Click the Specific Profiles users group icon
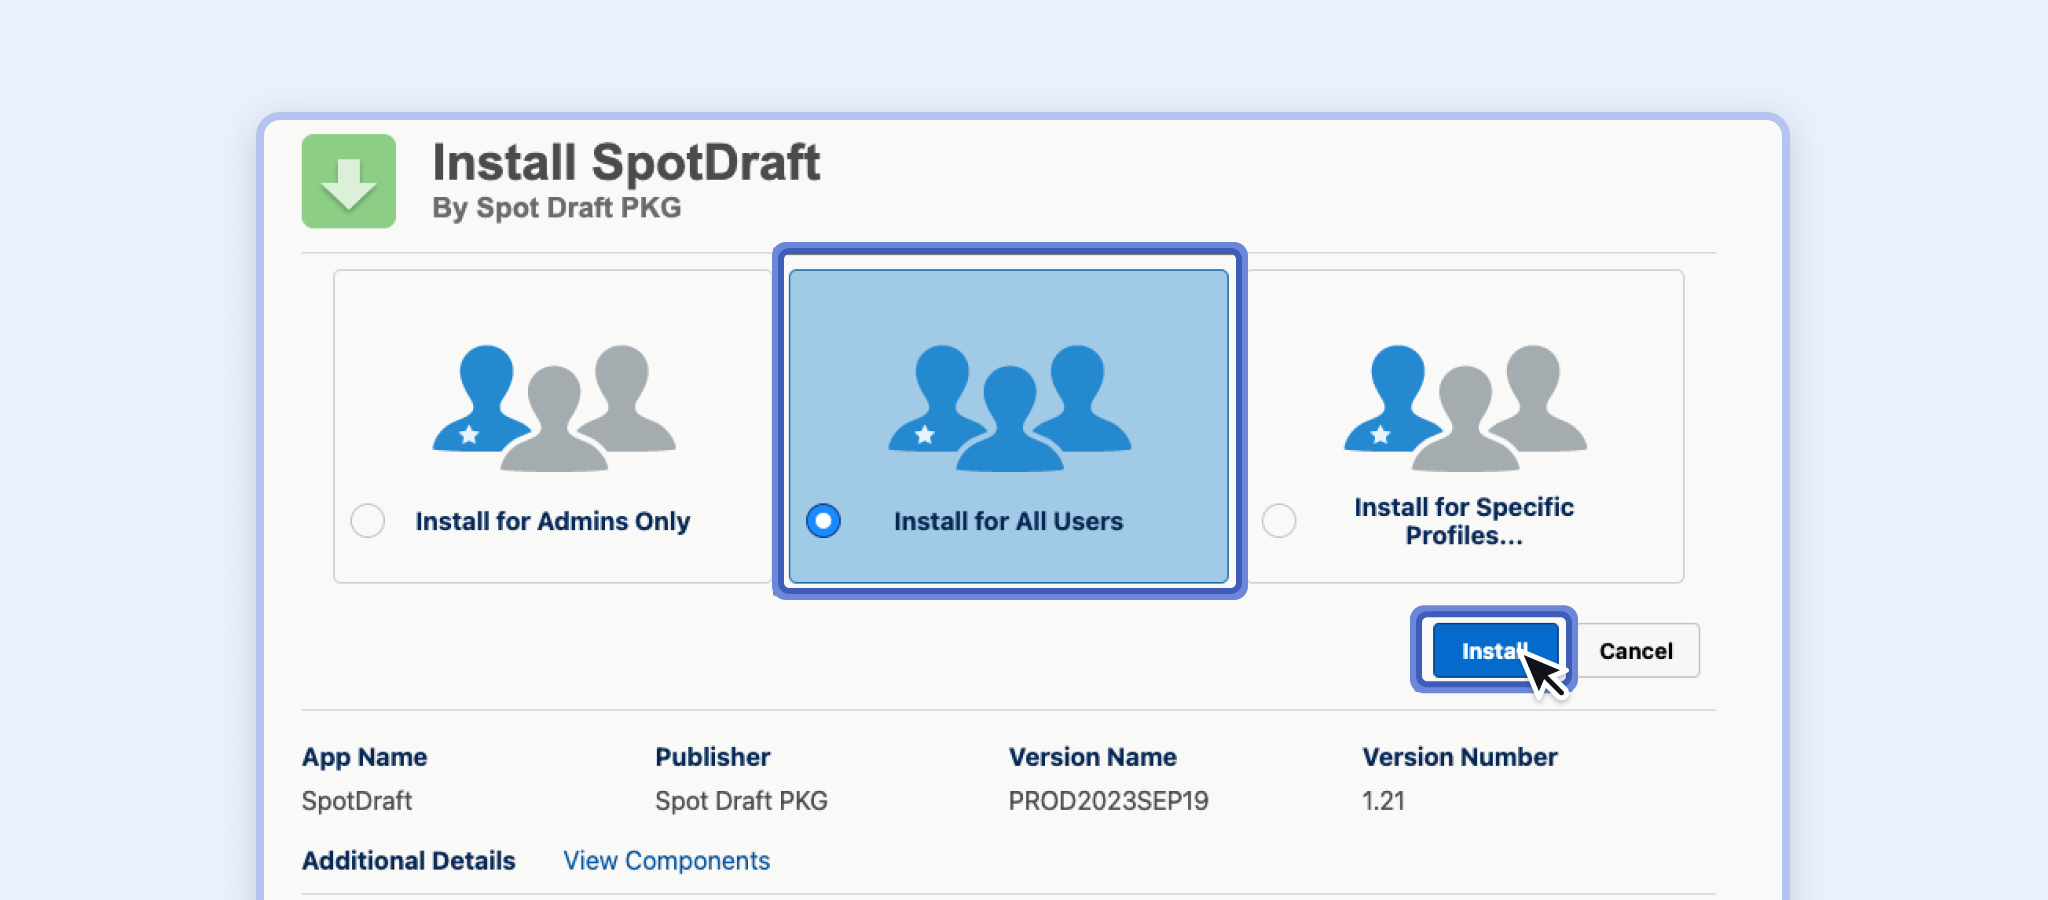 pos(1465,407)
